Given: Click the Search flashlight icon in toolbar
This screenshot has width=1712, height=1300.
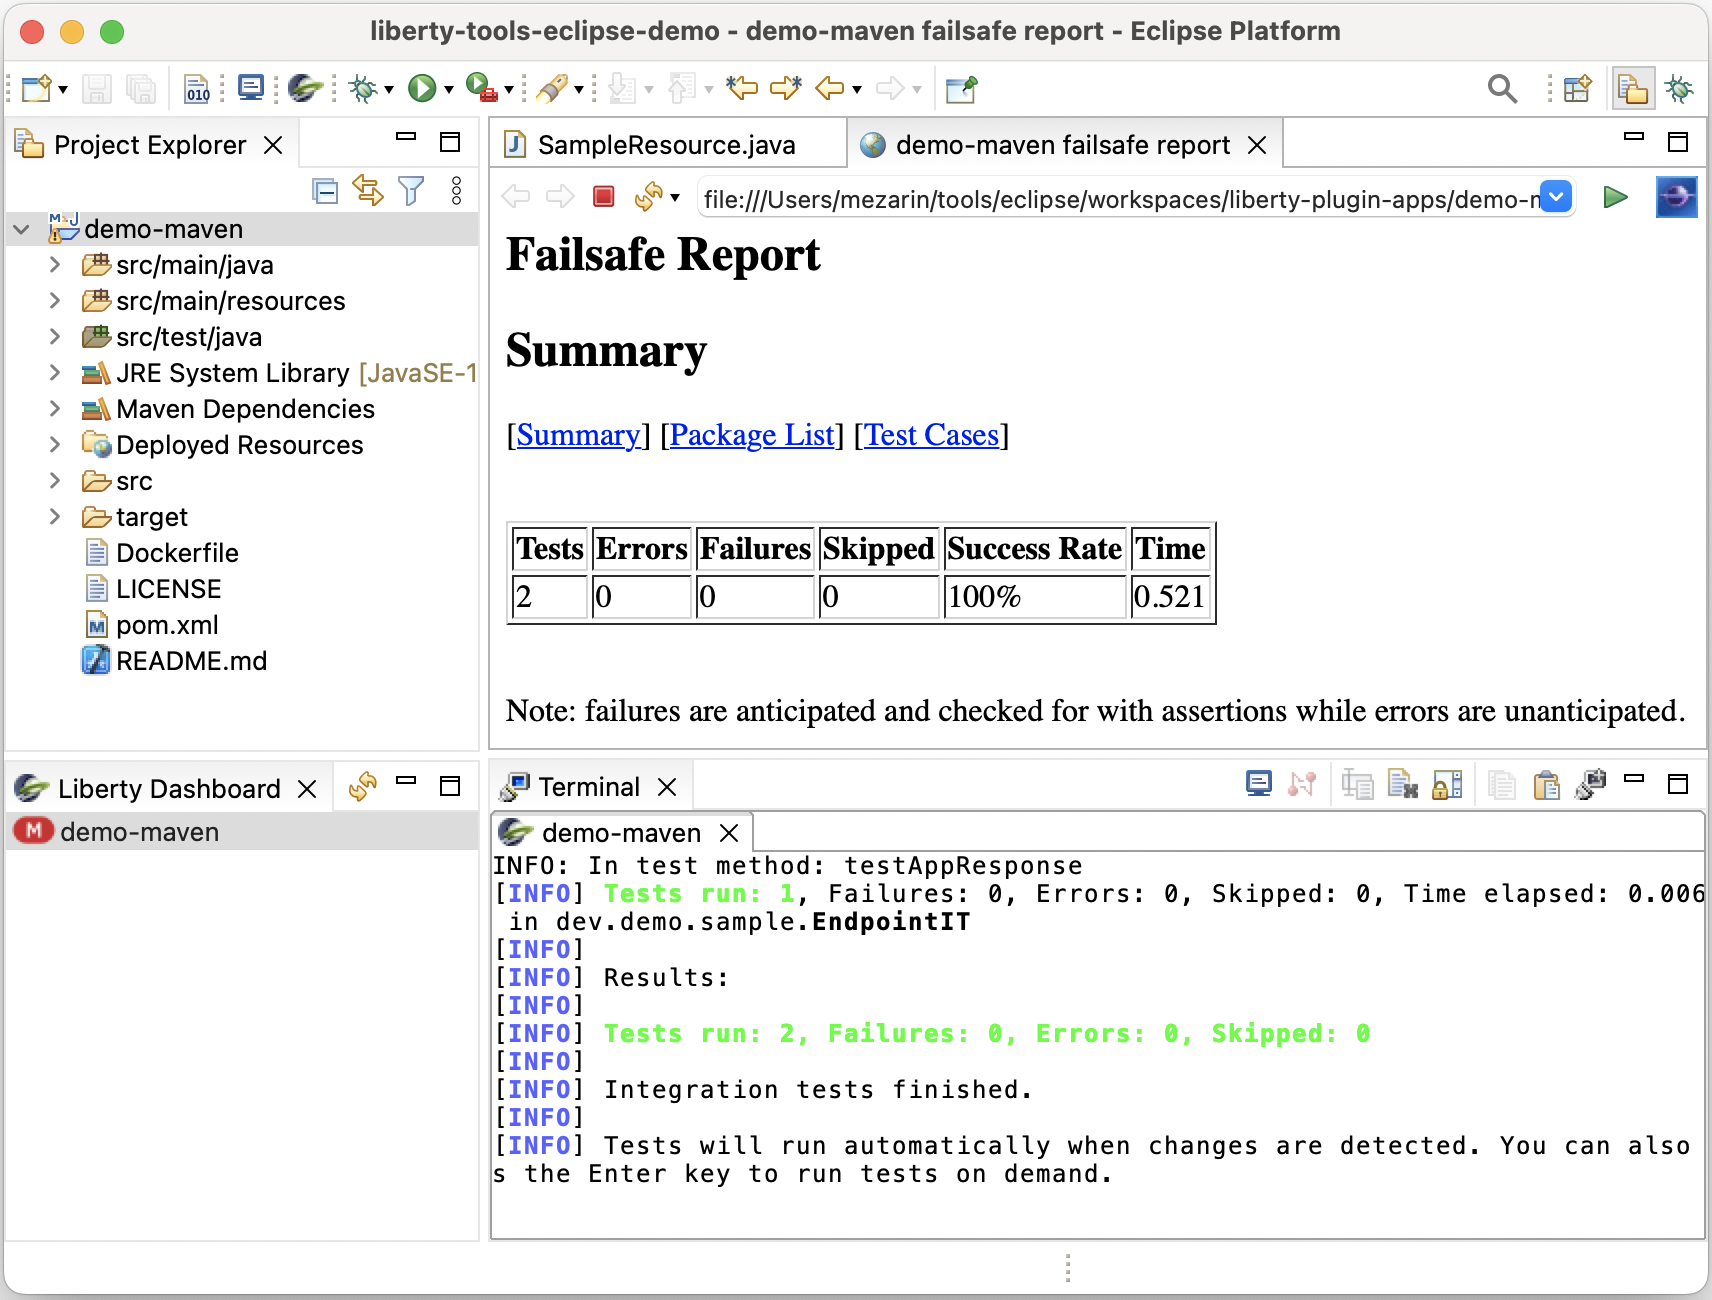Looking at the screenshot, I should pos(551,89).
